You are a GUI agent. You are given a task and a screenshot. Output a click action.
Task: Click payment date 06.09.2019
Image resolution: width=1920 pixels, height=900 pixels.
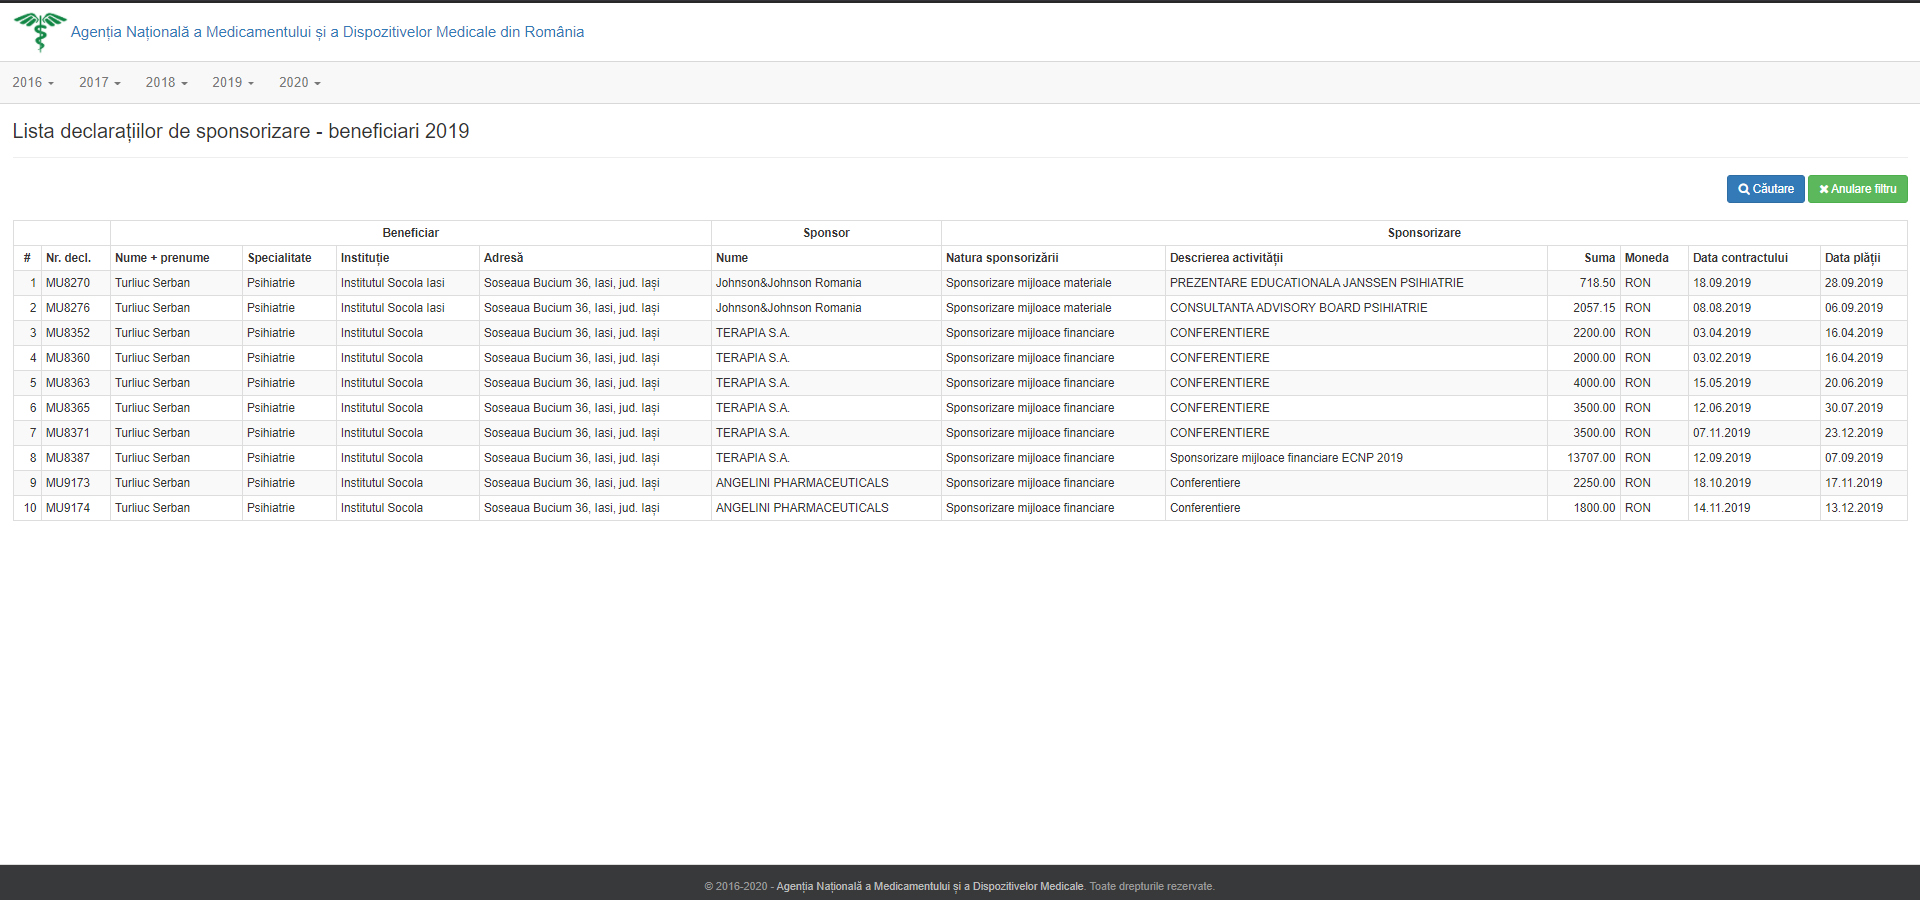(x=1854, y=308)
